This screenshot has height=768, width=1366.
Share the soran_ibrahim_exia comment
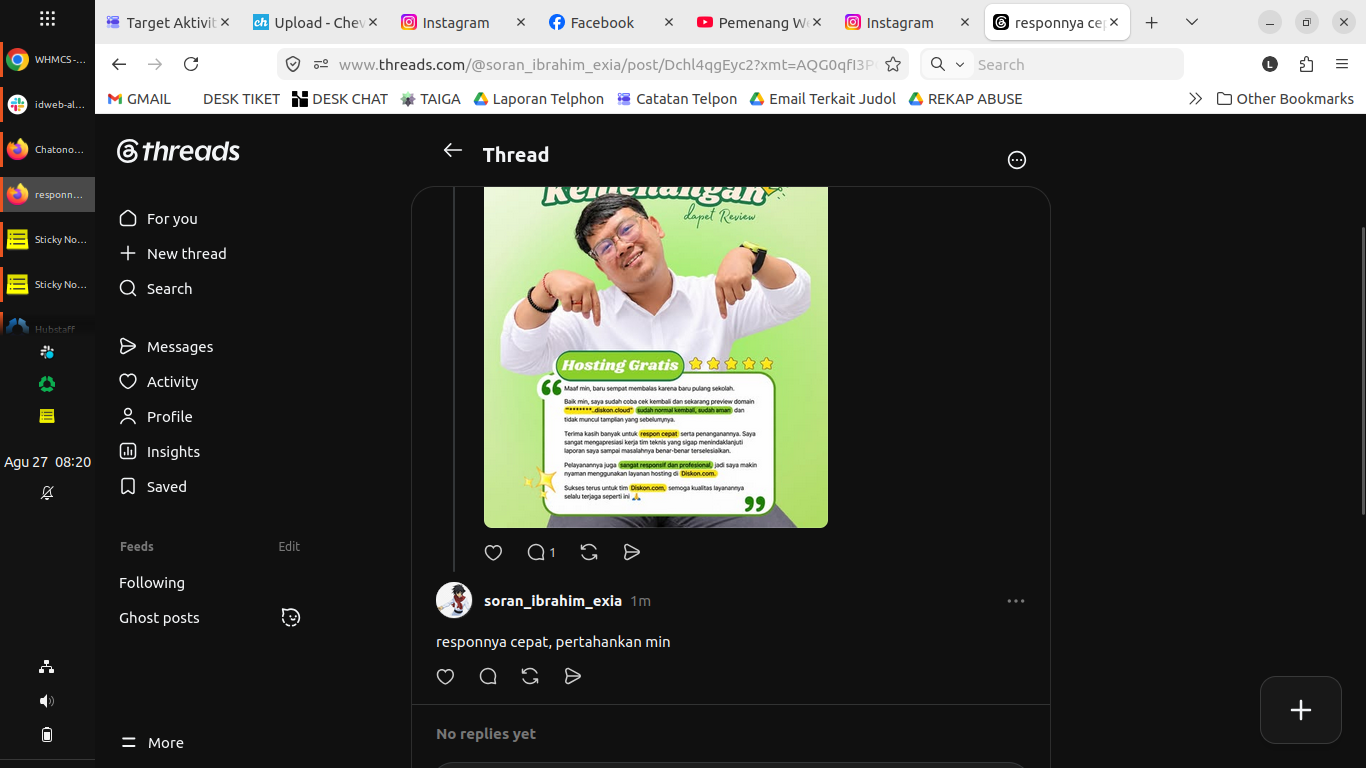(572, 677)
